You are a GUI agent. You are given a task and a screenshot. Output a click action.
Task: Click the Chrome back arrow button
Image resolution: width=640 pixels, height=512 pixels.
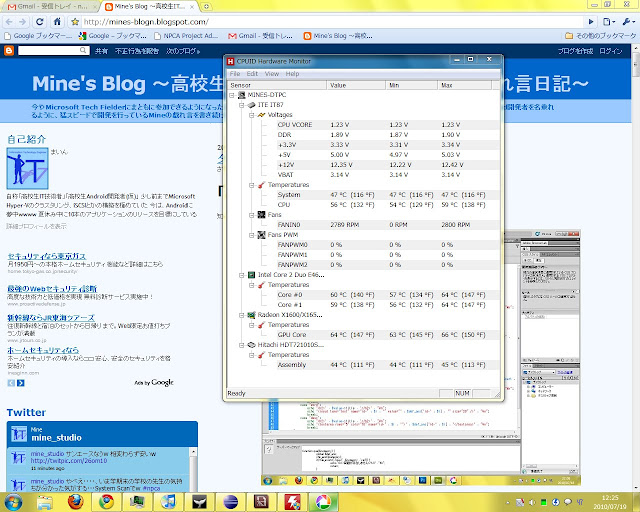pos(9,22)
